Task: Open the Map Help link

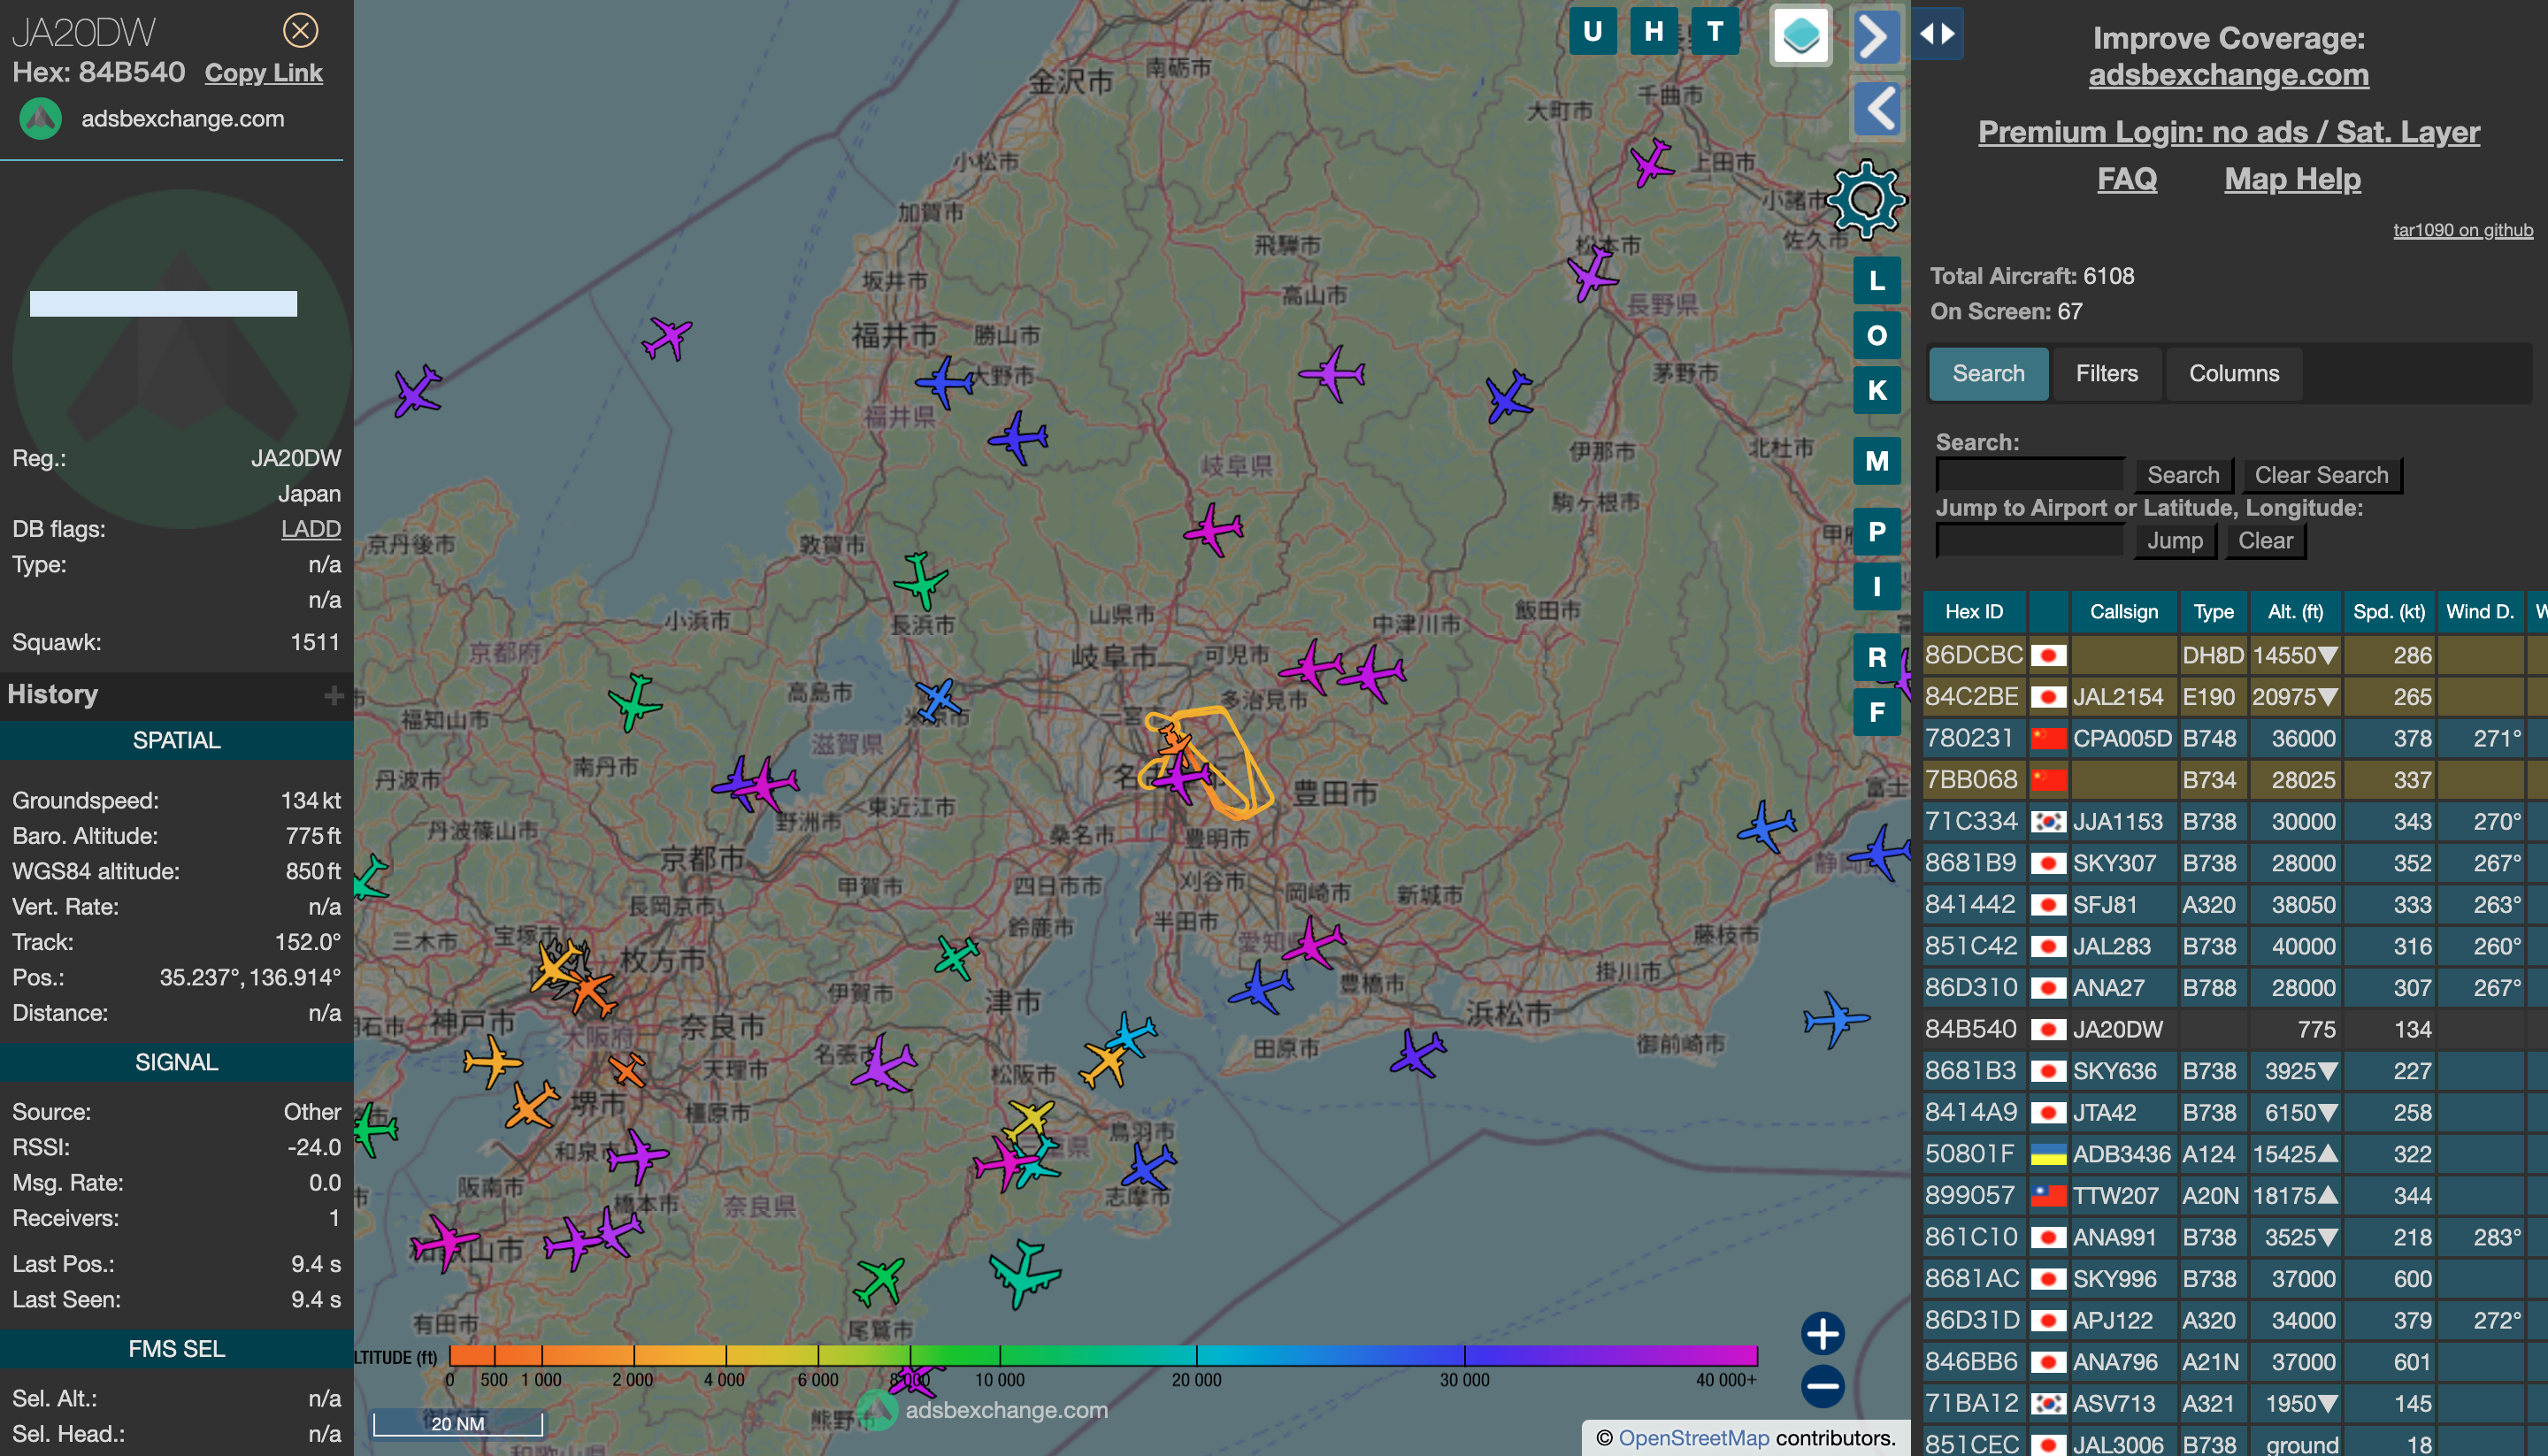Action: (2292, 179)
